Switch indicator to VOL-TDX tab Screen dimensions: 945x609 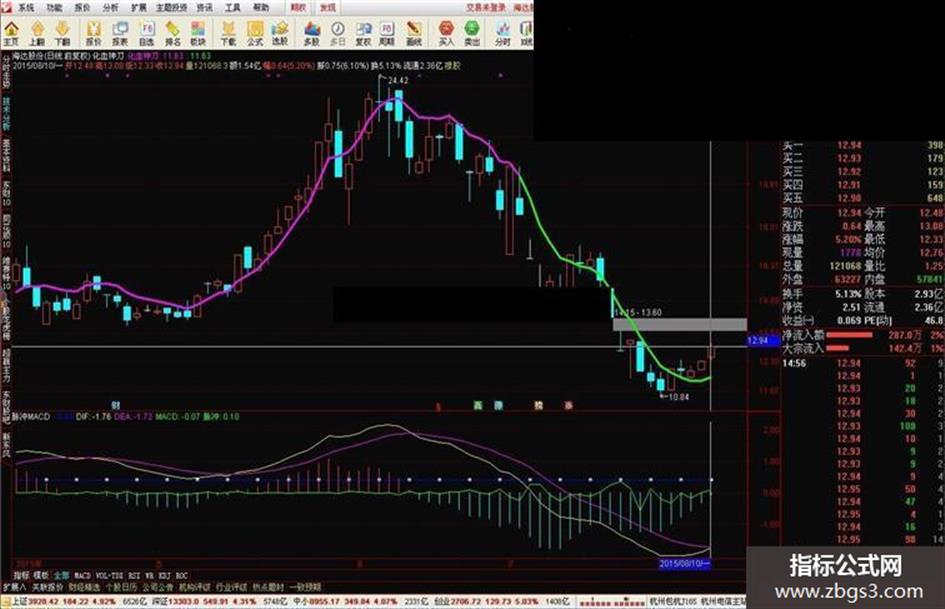[110, 576]
